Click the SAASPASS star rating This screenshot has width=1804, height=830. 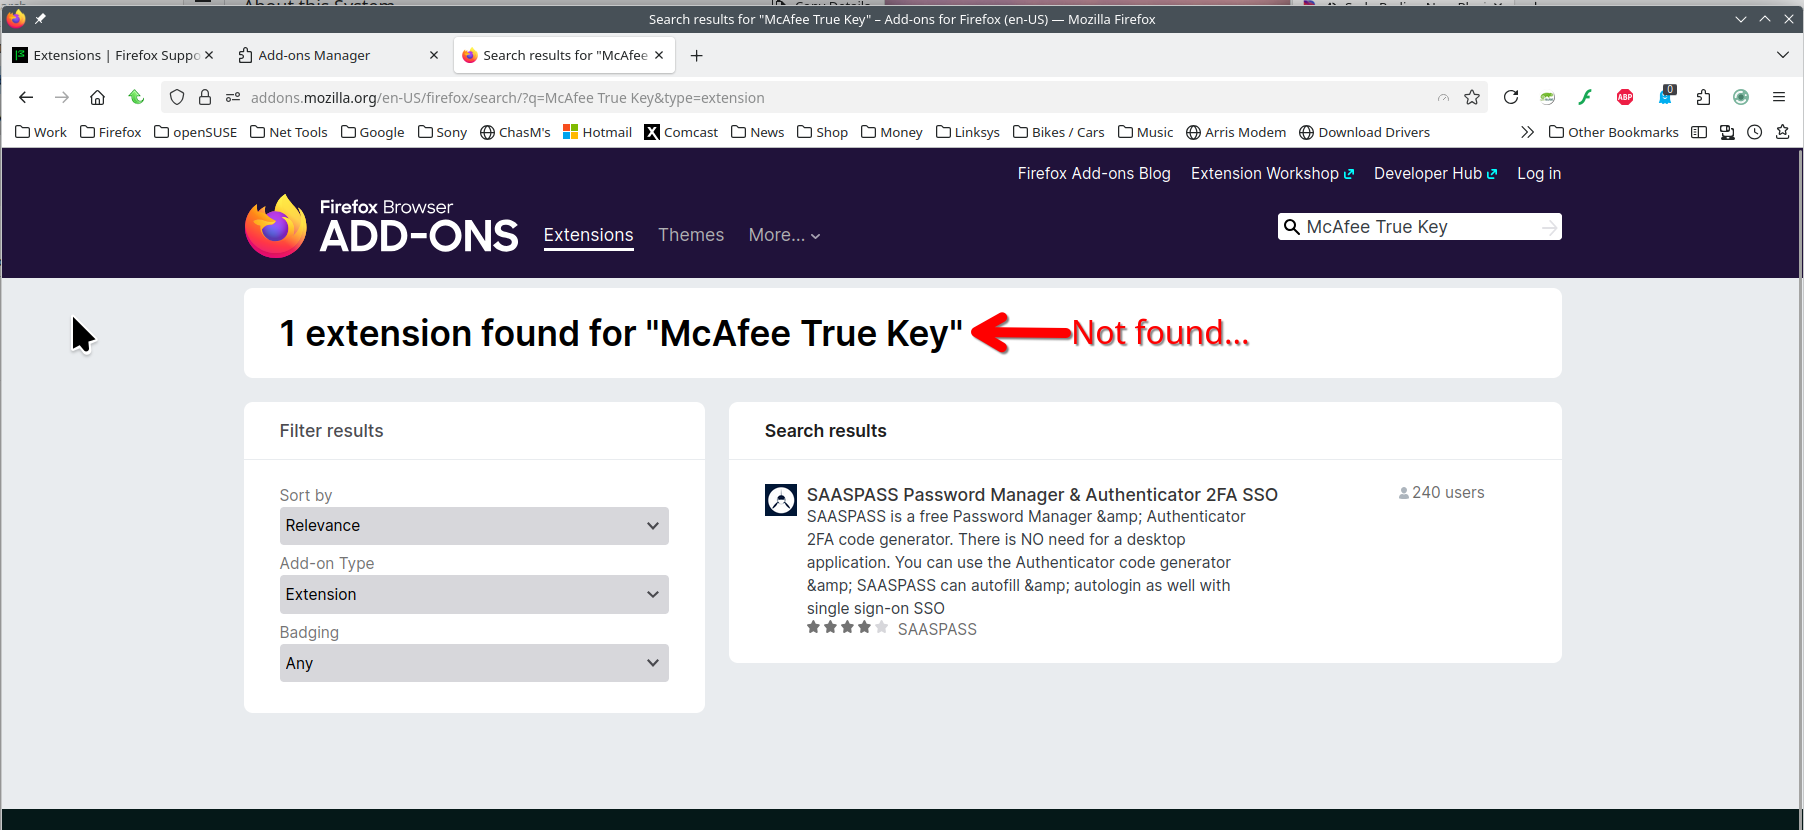click(847, 628)
